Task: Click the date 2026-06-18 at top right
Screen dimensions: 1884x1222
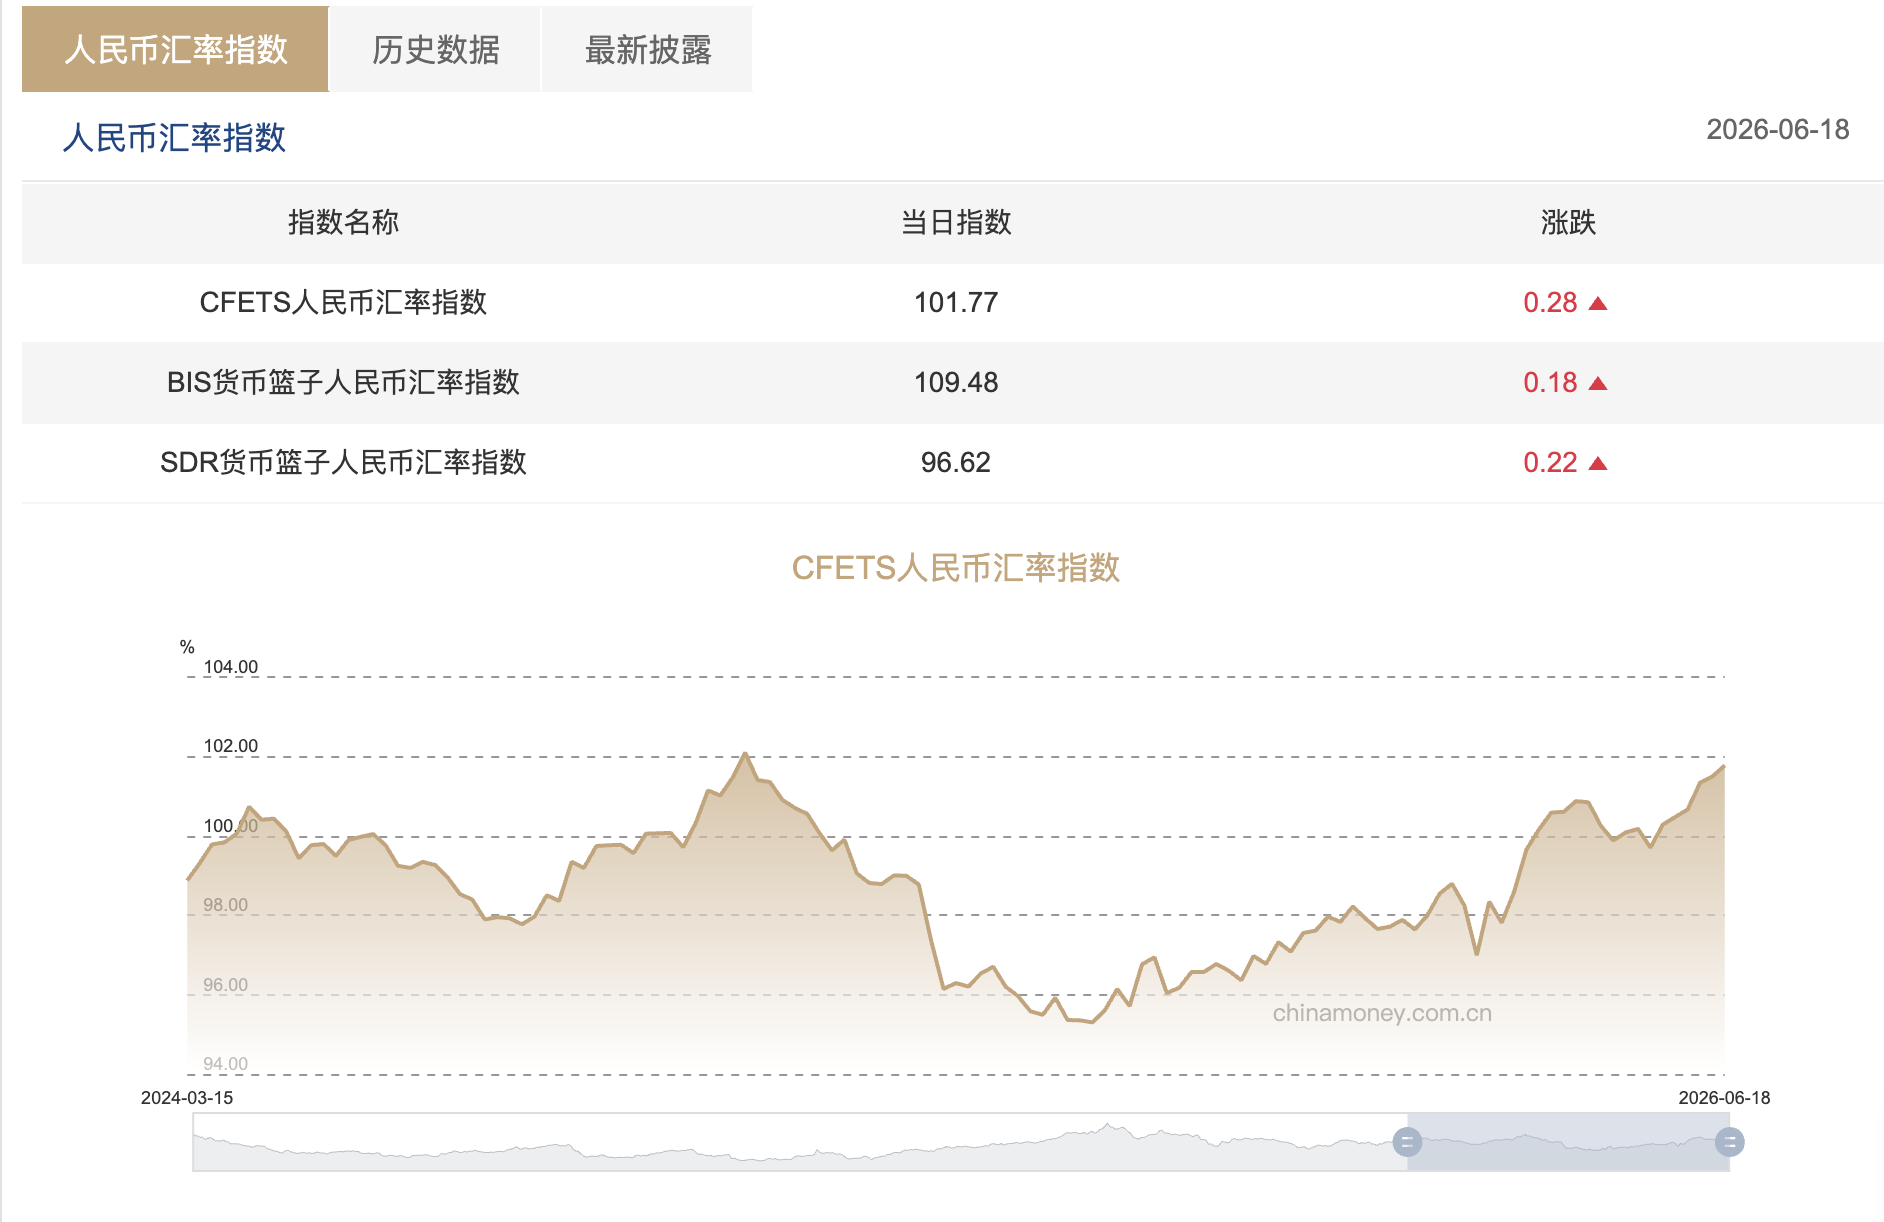Action: pyautogui.click(x=1777, y=129)
